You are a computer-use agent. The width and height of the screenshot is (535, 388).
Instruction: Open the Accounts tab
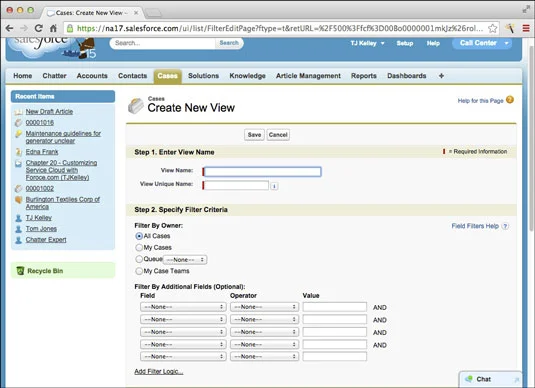[92, 76]
